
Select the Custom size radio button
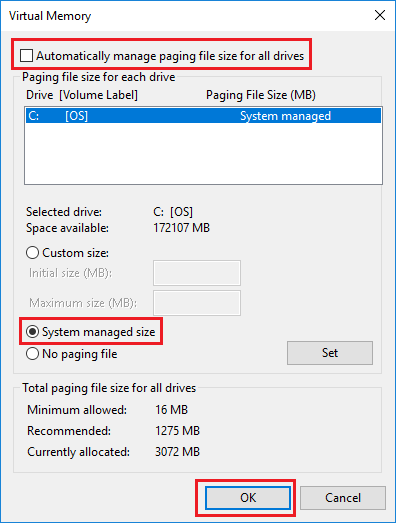click(32, 253)
